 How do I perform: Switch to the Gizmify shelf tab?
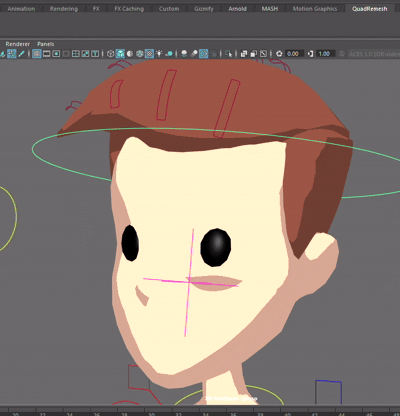click(x=204, y=9)
